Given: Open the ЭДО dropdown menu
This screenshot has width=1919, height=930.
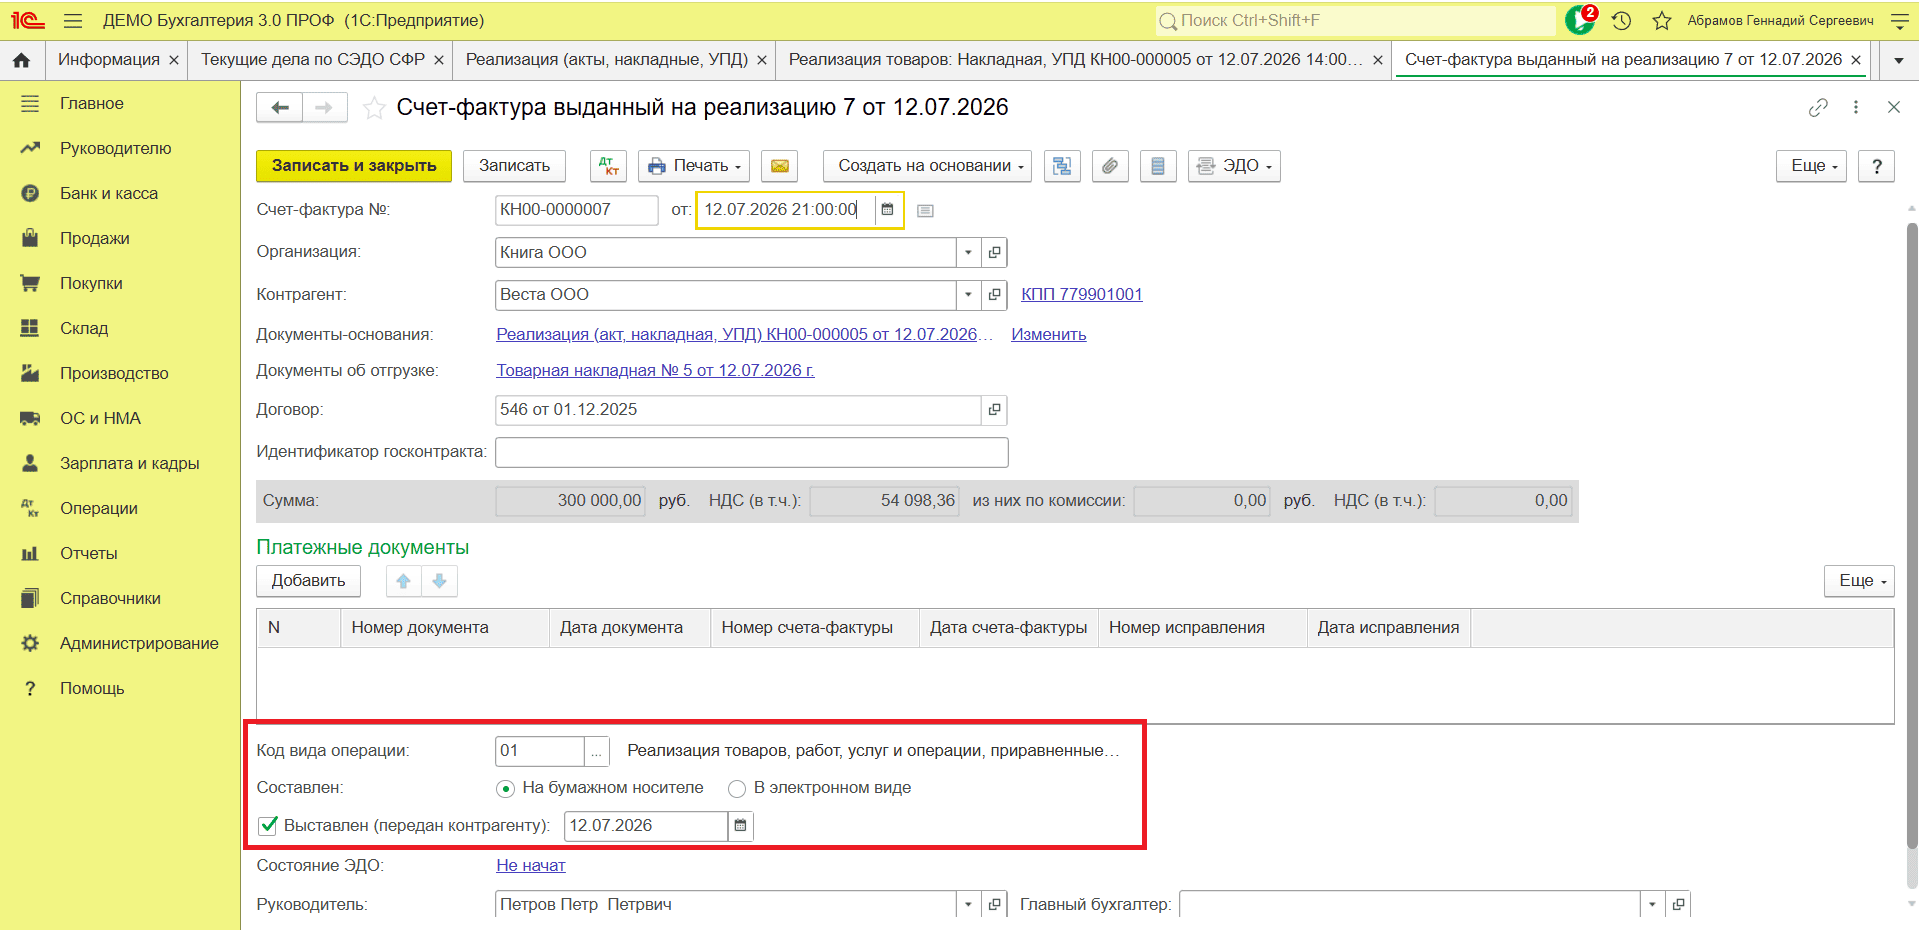Looking at the screenshot, I should (1234, 166).
